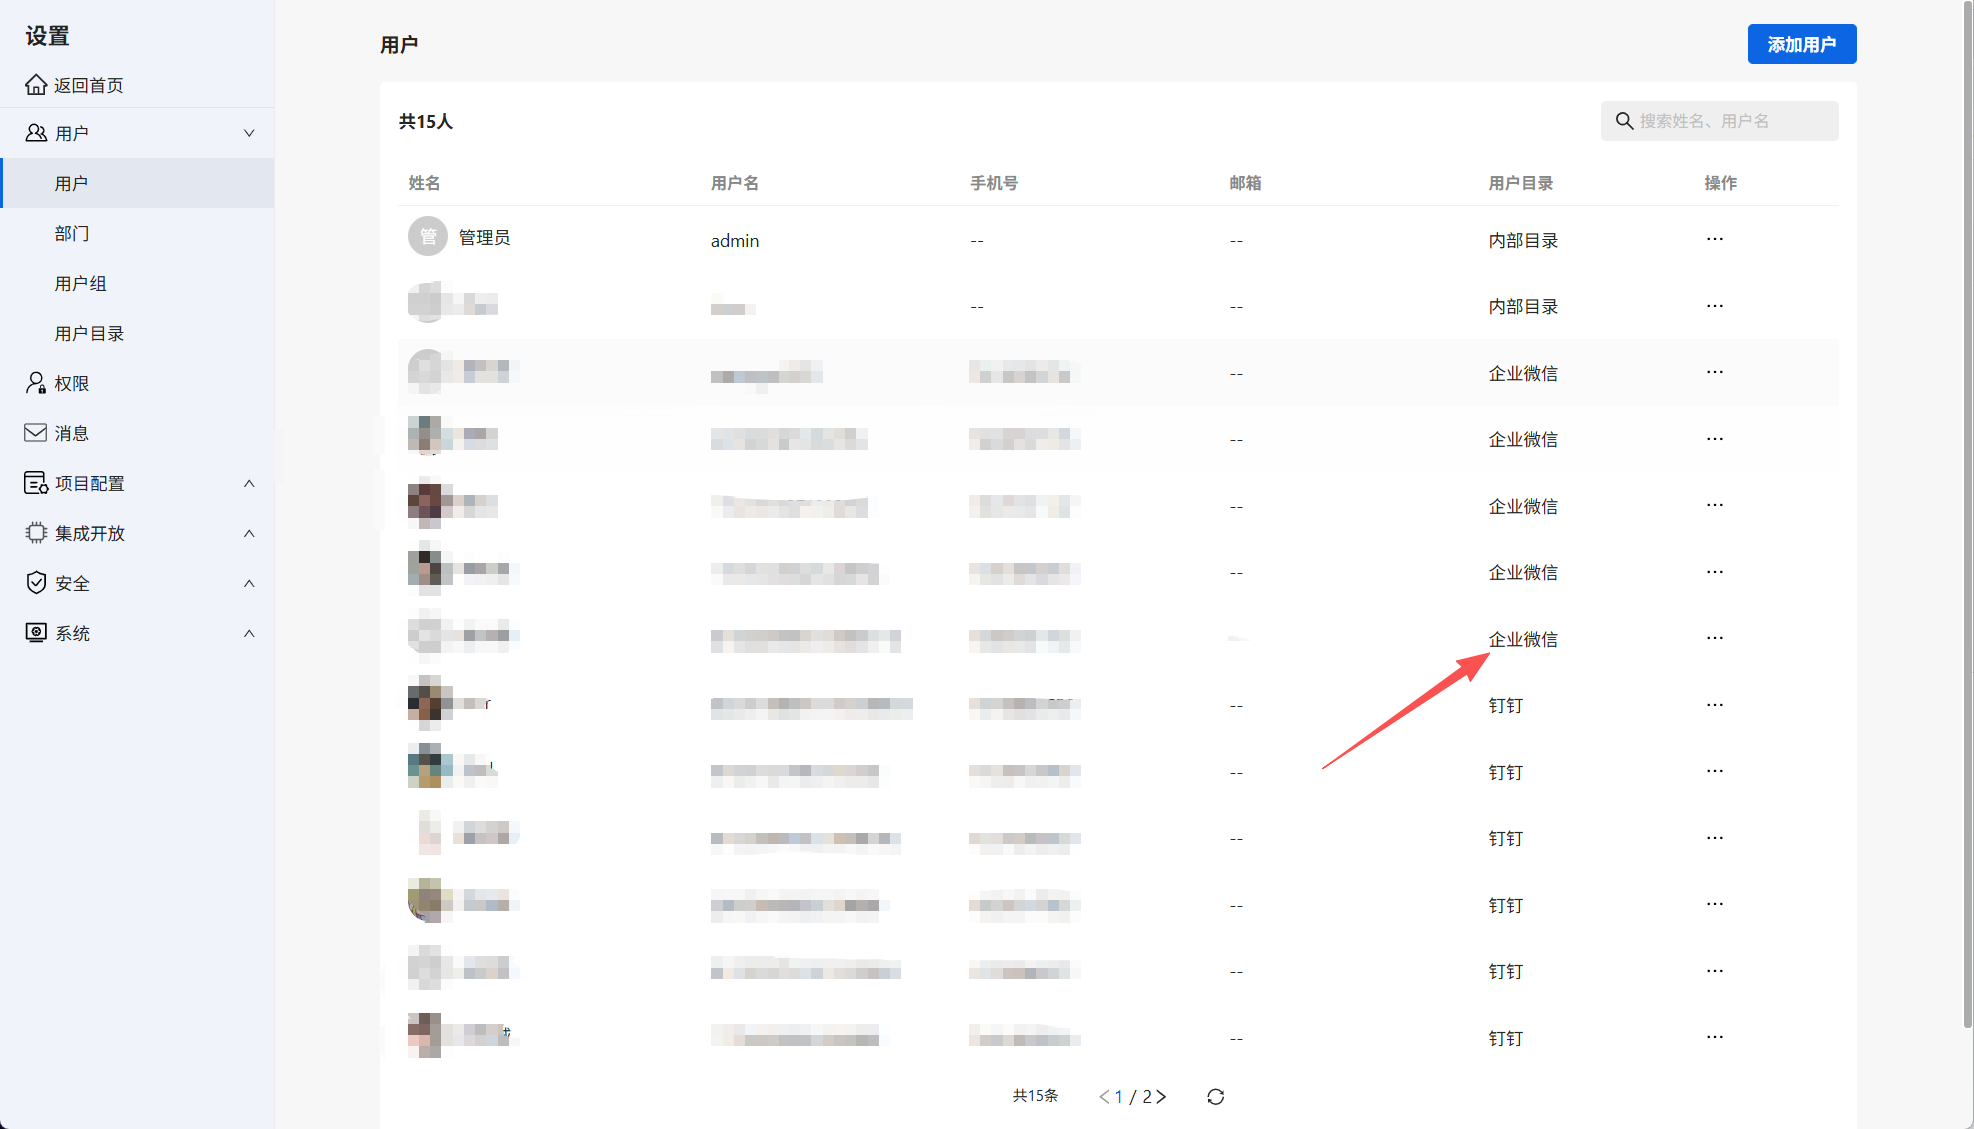
Task: Collapse the 用户 sidebar section chevron
Action: 249,133
